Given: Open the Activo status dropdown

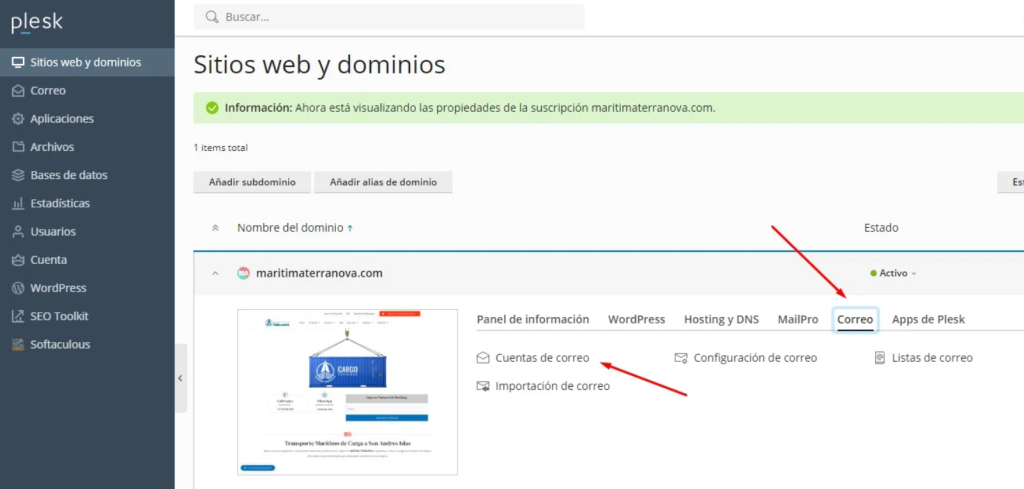Looking at the screenshot, I should [893, 273].
